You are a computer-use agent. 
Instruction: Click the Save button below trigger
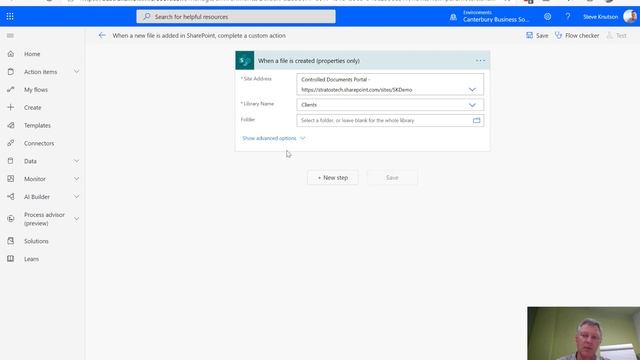392,178
